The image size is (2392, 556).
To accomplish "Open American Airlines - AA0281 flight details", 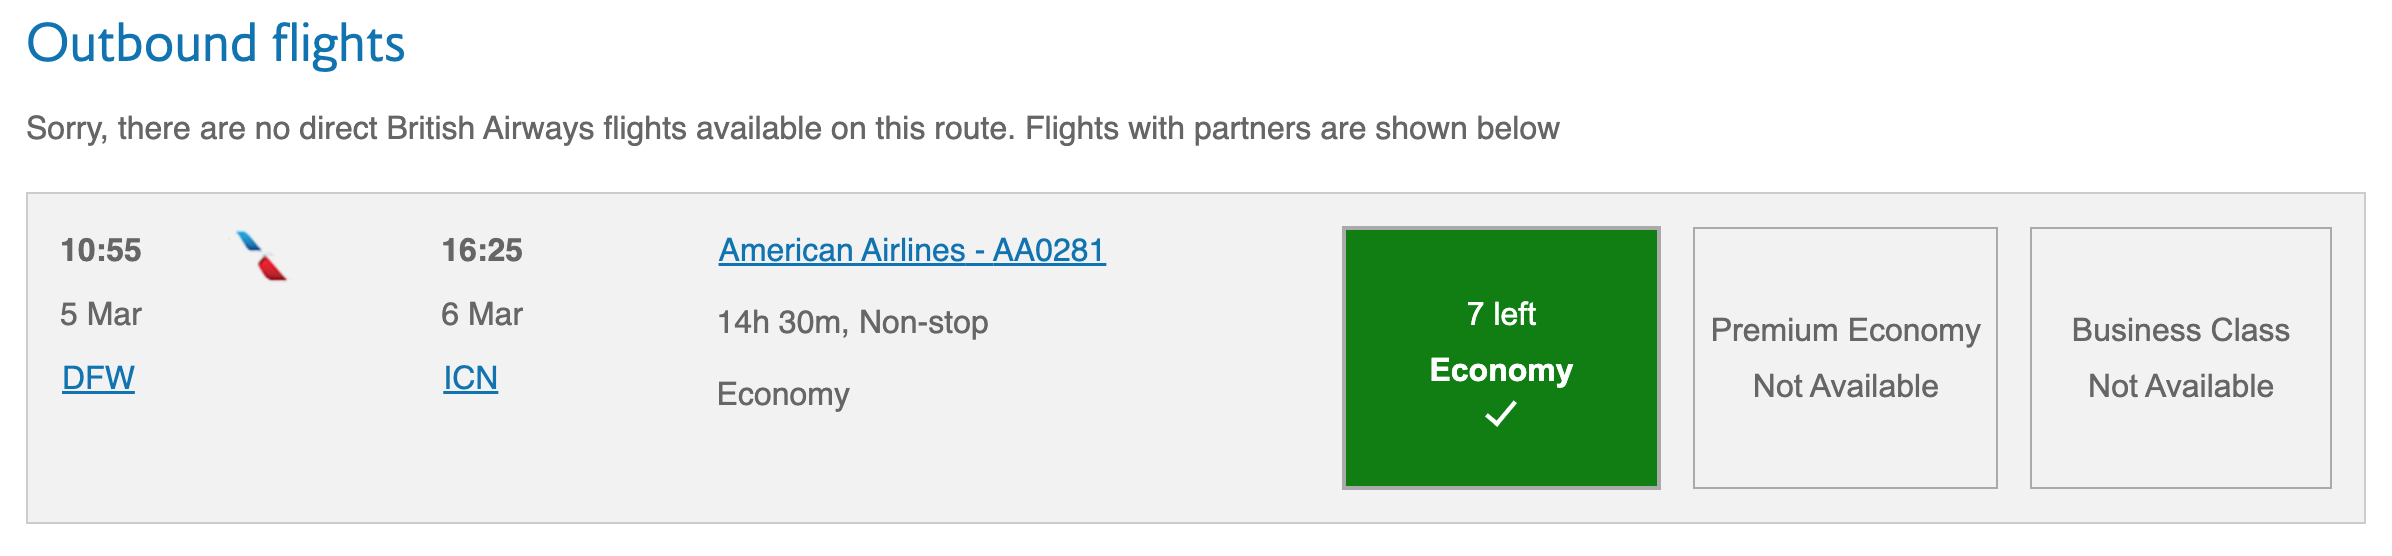I will tap(912, 250).
